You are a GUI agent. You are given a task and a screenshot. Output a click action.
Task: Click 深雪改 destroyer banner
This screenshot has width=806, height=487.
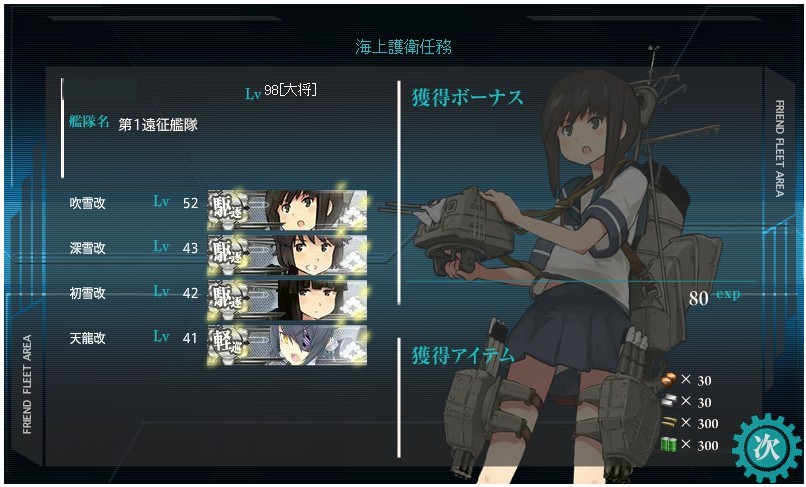[287, 255]
